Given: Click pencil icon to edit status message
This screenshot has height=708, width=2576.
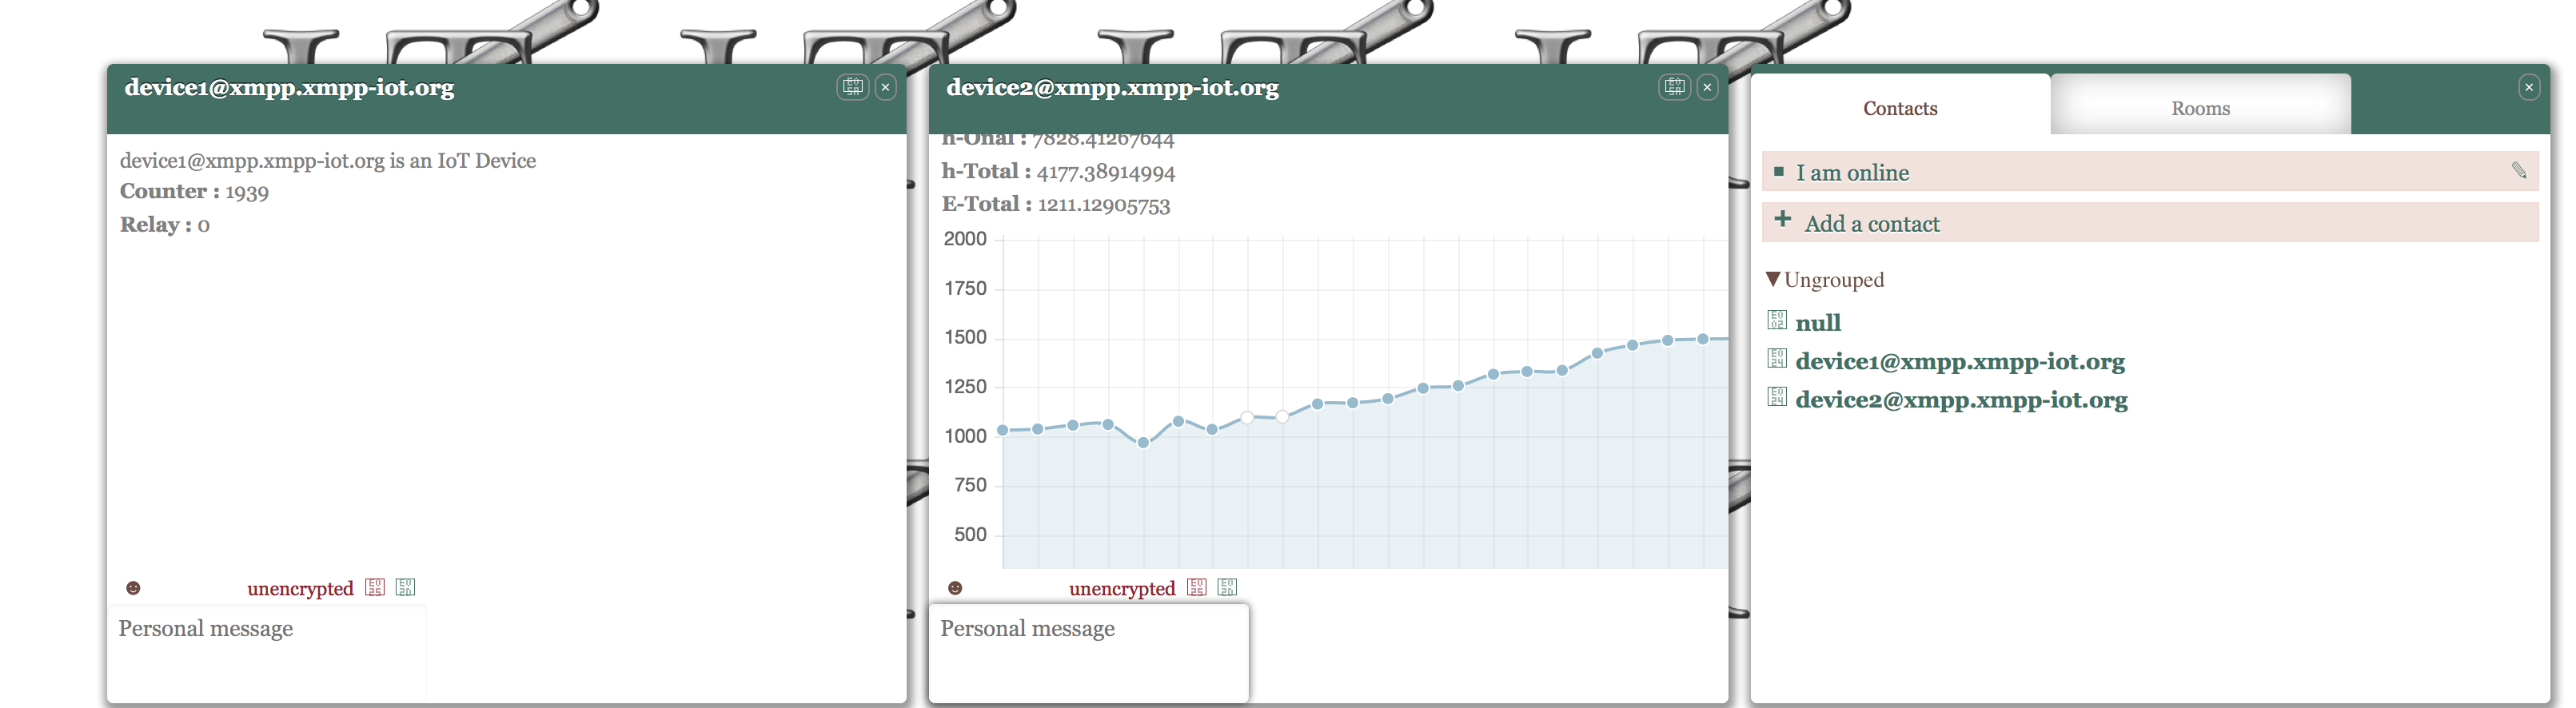Looking at the screenshot, I should (x=2518, y=171).
